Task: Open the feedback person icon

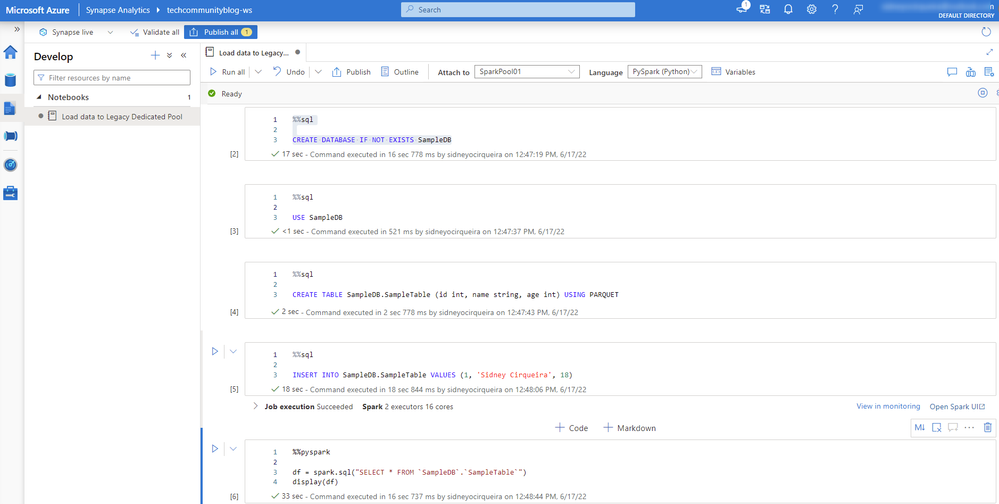Action: point(858,10)
